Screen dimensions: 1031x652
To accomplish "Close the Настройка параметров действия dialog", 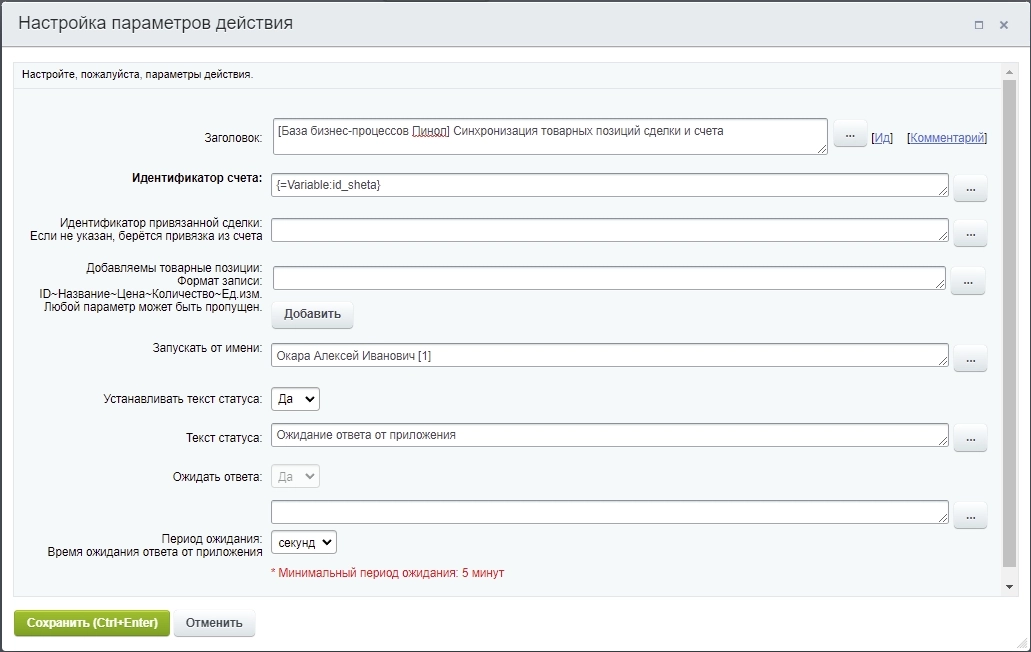I will (x=1004, y=25).
